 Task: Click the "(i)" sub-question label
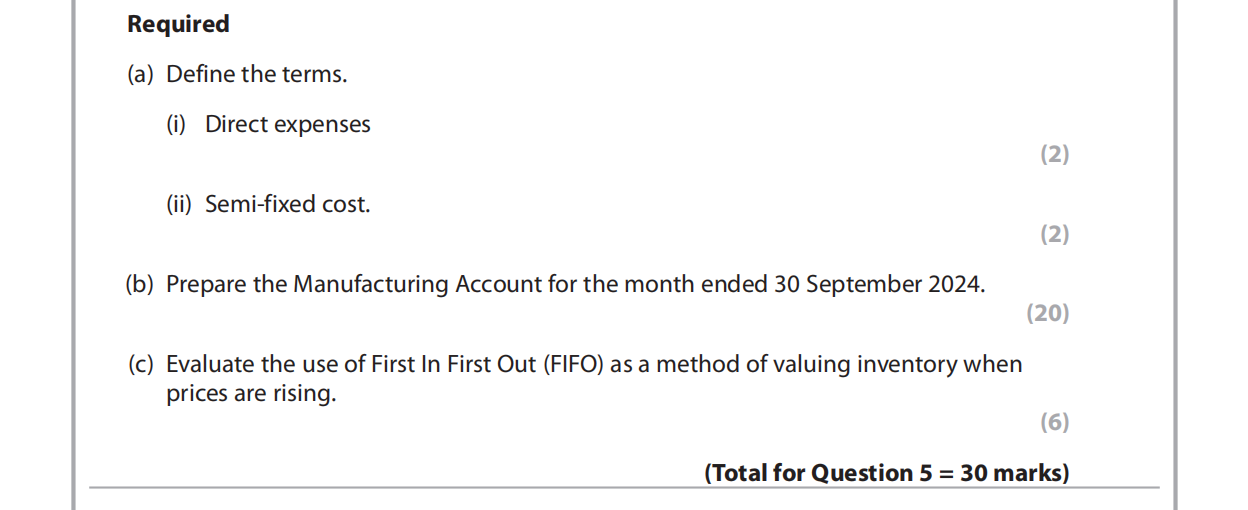tap(176, 124)
